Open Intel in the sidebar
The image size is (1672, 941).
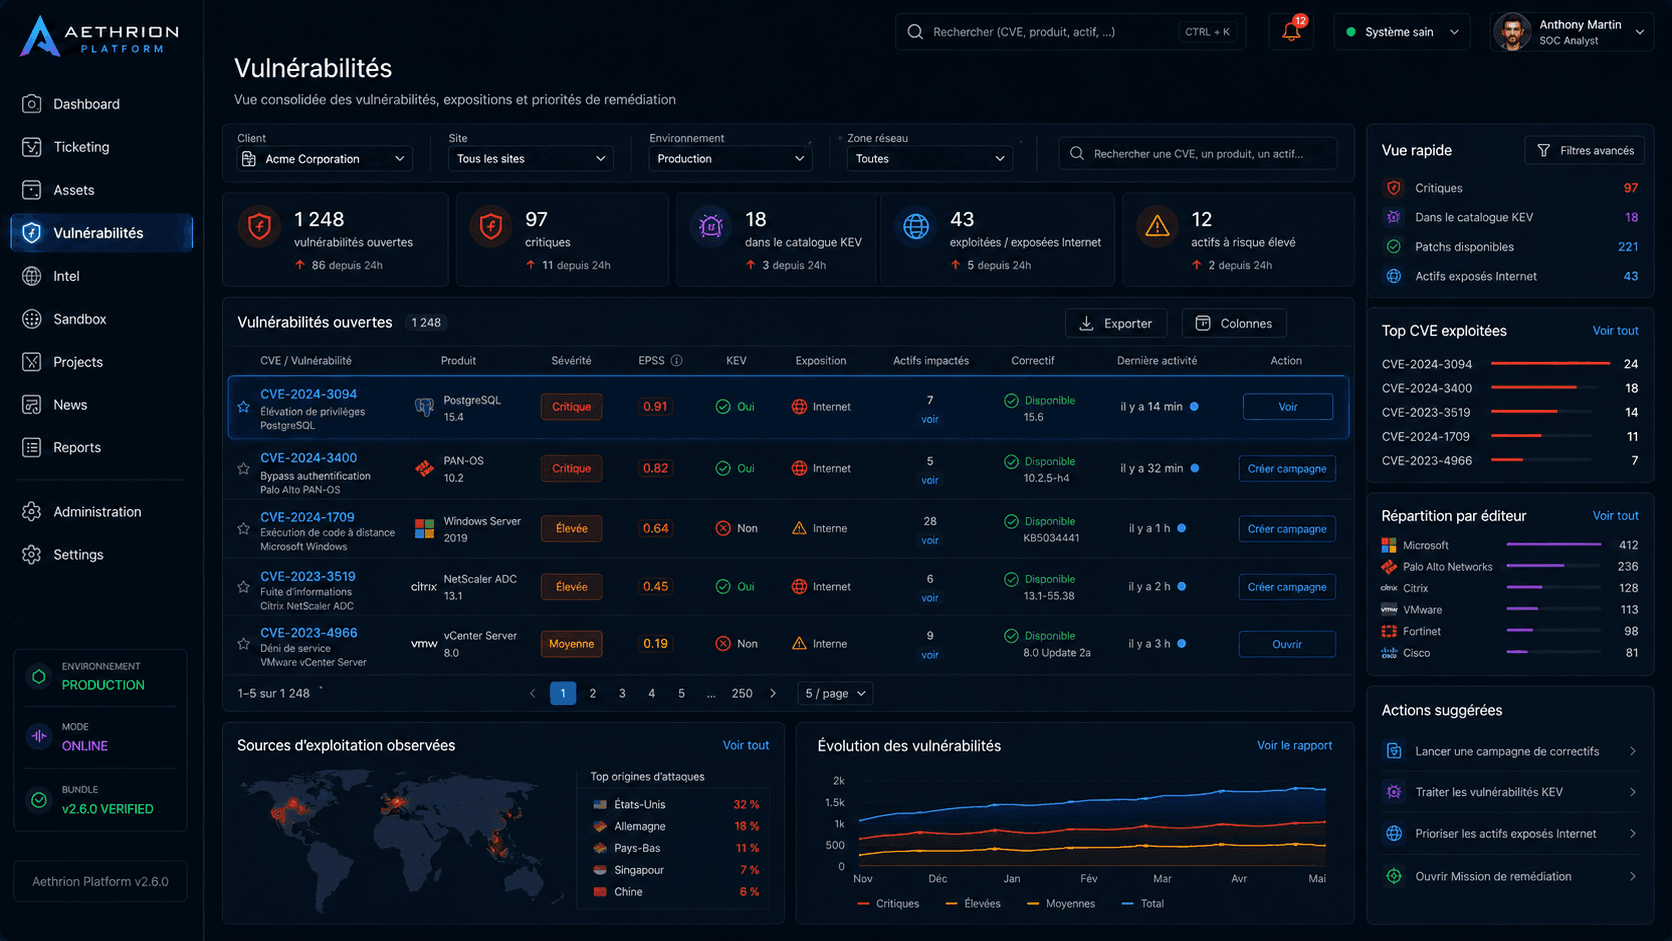[101, 276]
